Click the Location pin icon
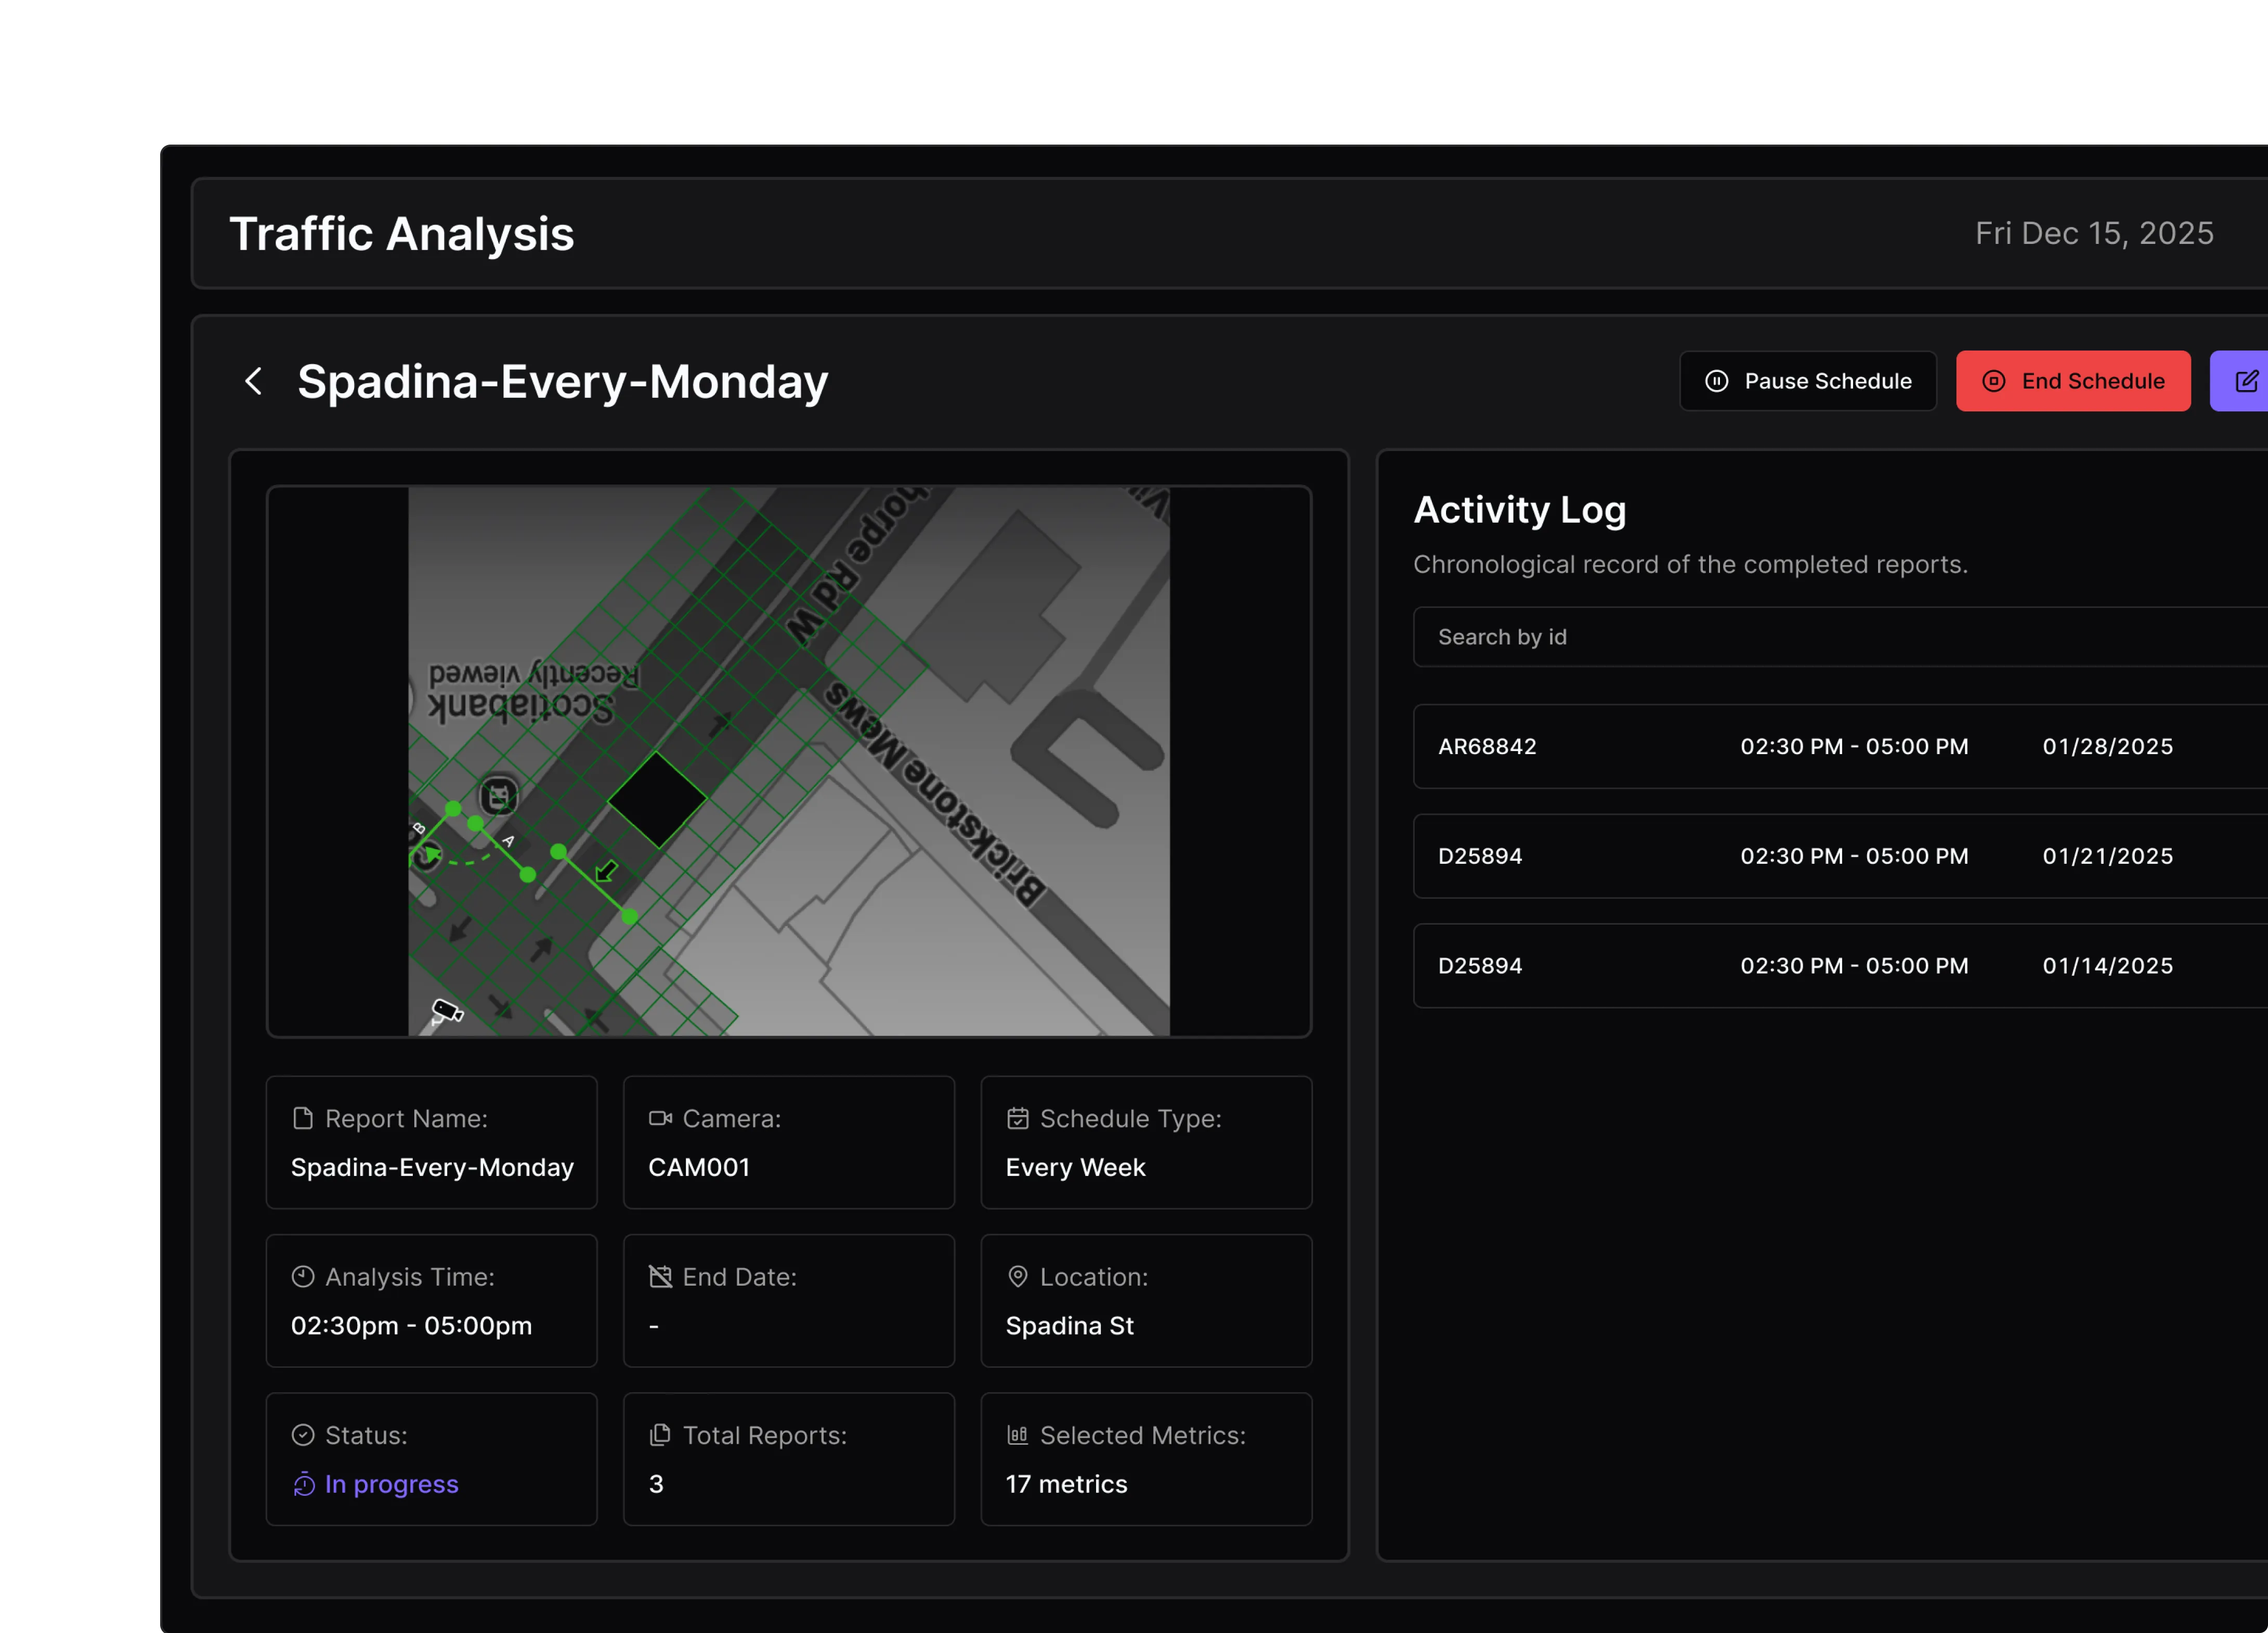 pos(1017,1277)
